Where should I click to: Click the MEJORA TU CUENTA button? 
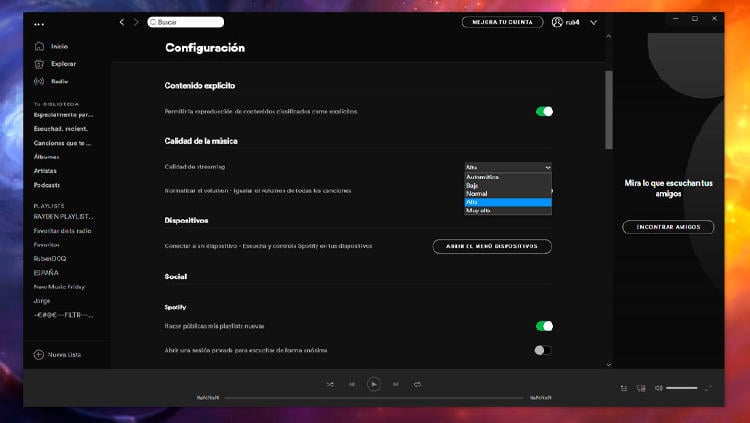tap(502, 22)
